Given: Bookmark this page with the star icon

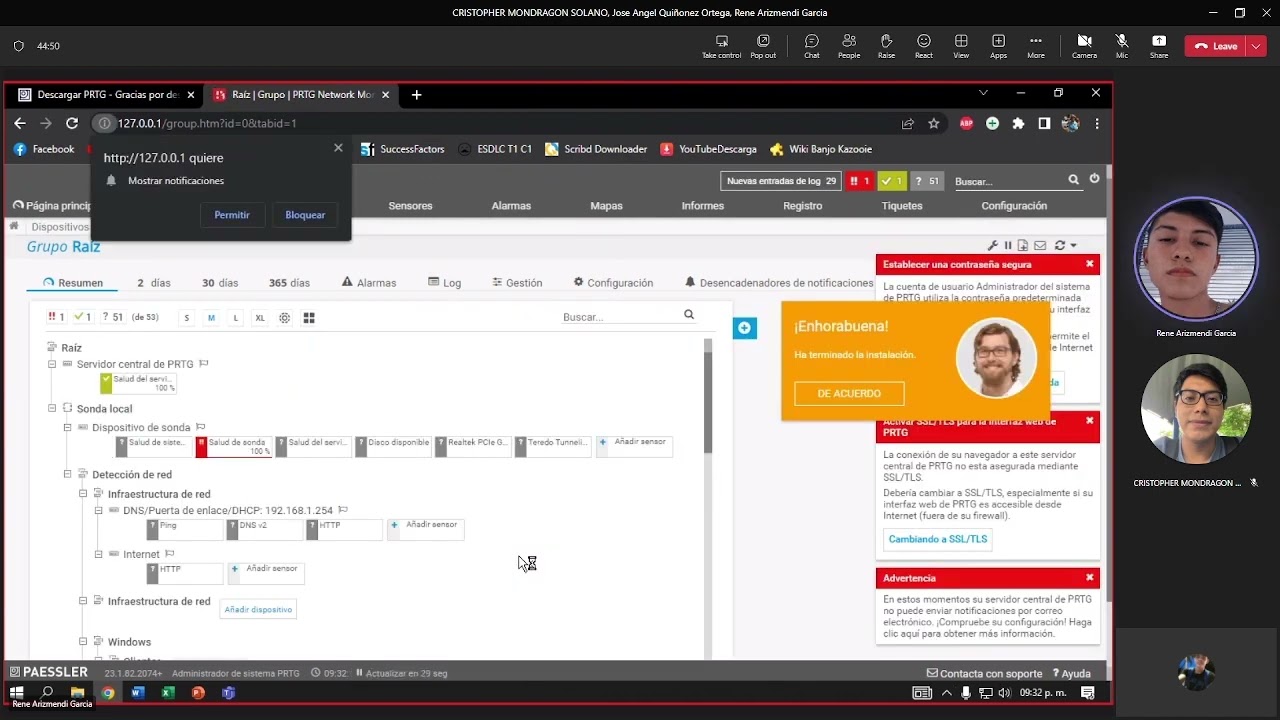Looking at the screenshot, I should 934,123.
